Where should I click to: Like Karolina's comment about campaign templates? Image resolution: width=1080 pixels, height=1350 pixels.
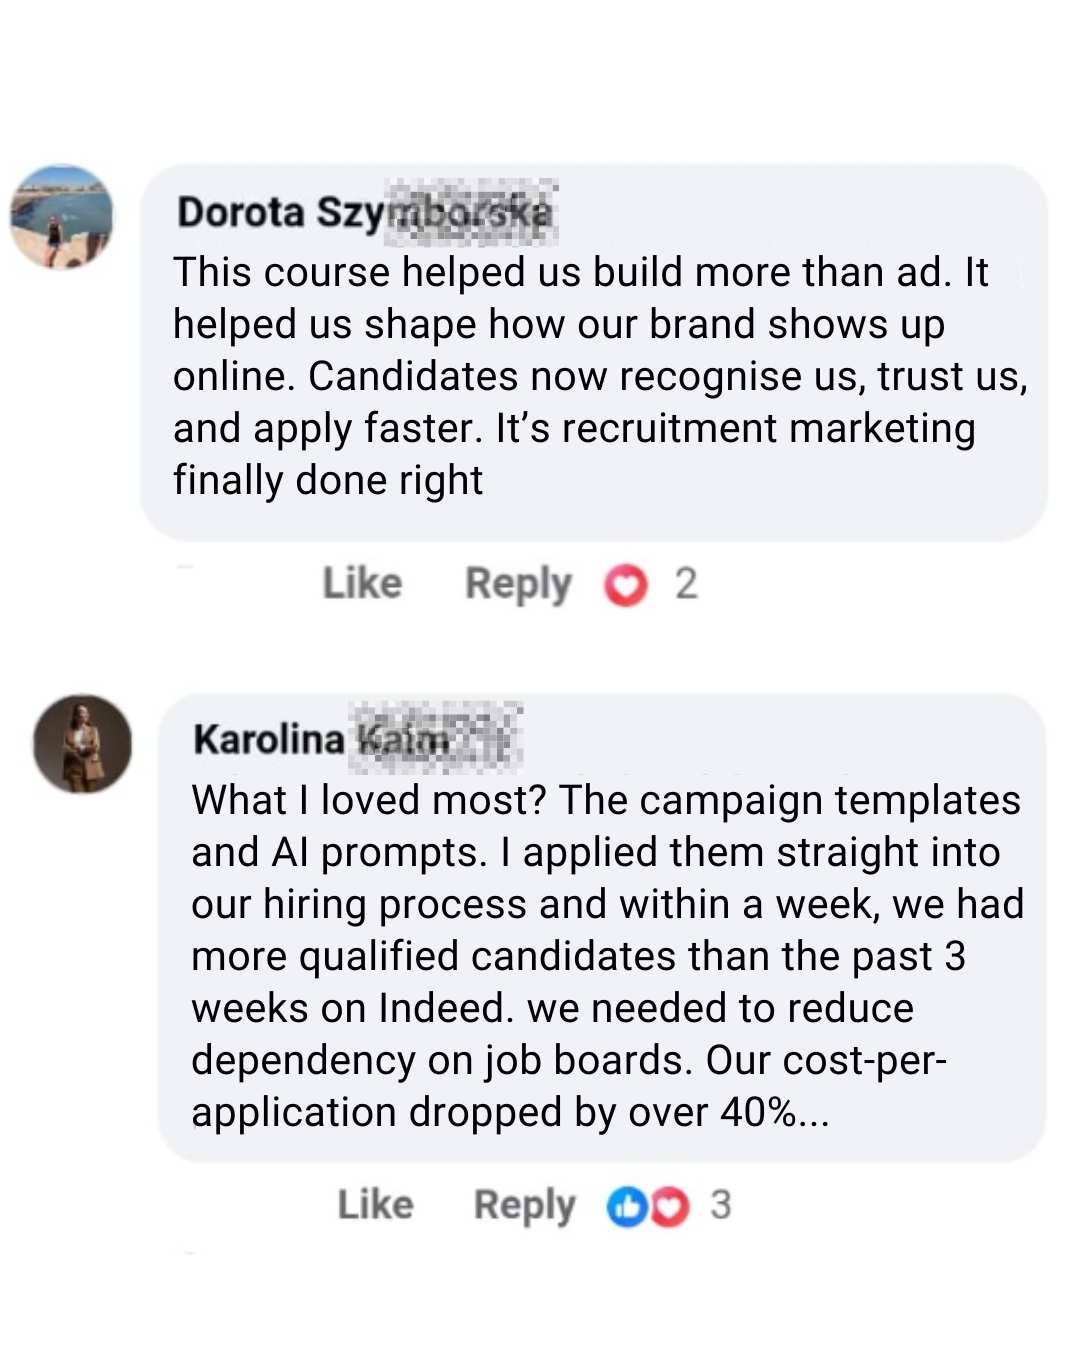(x=375, y=1205)
